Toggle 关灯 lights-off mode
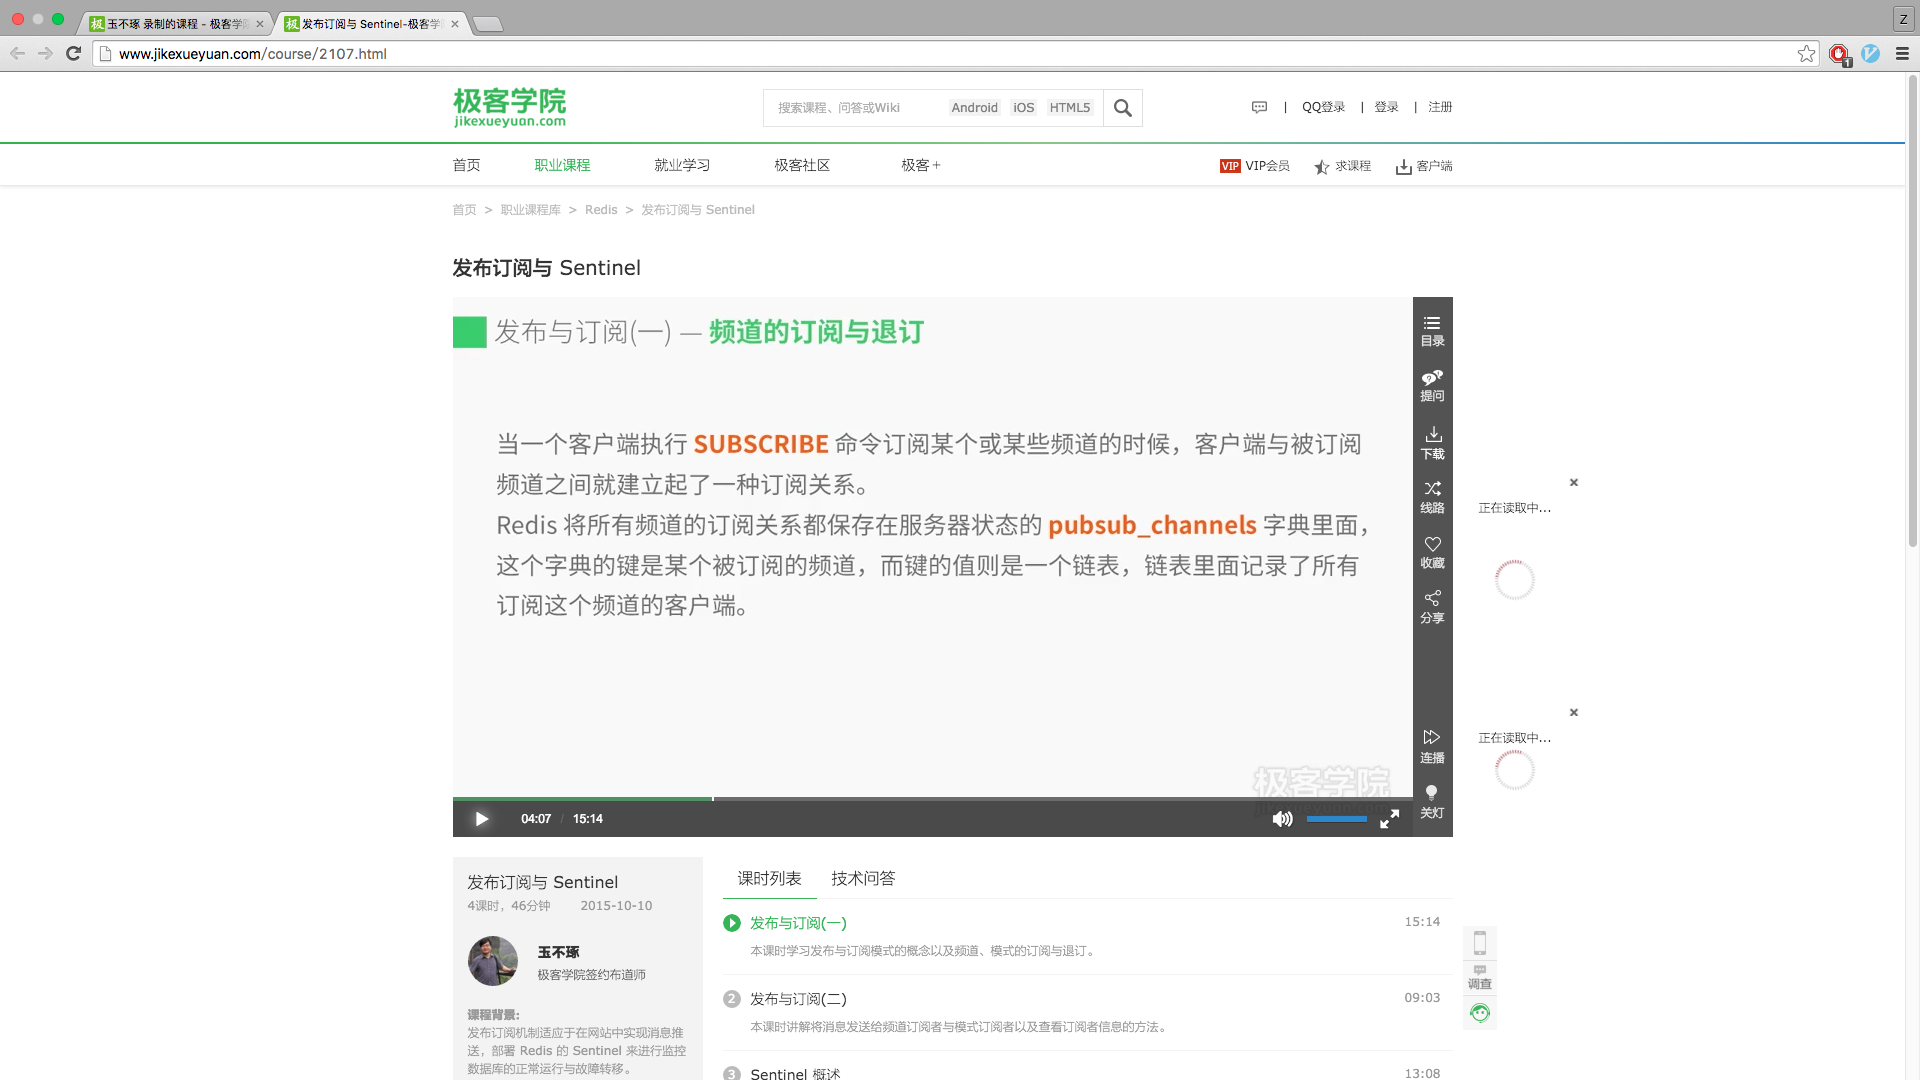 [1432, 801]
